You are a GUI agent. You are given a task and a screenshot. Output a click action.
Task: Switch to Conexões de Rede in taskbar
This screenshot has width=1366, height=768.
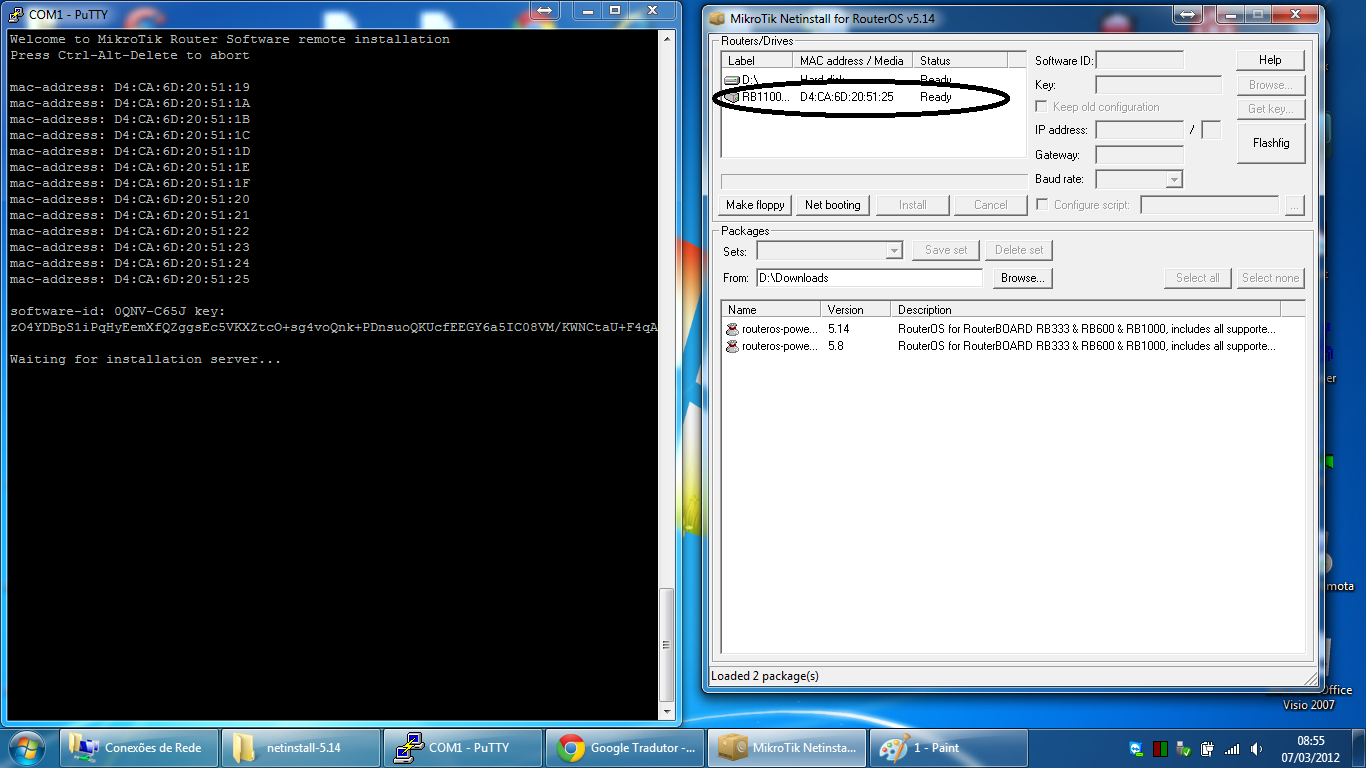pos(141,748)
